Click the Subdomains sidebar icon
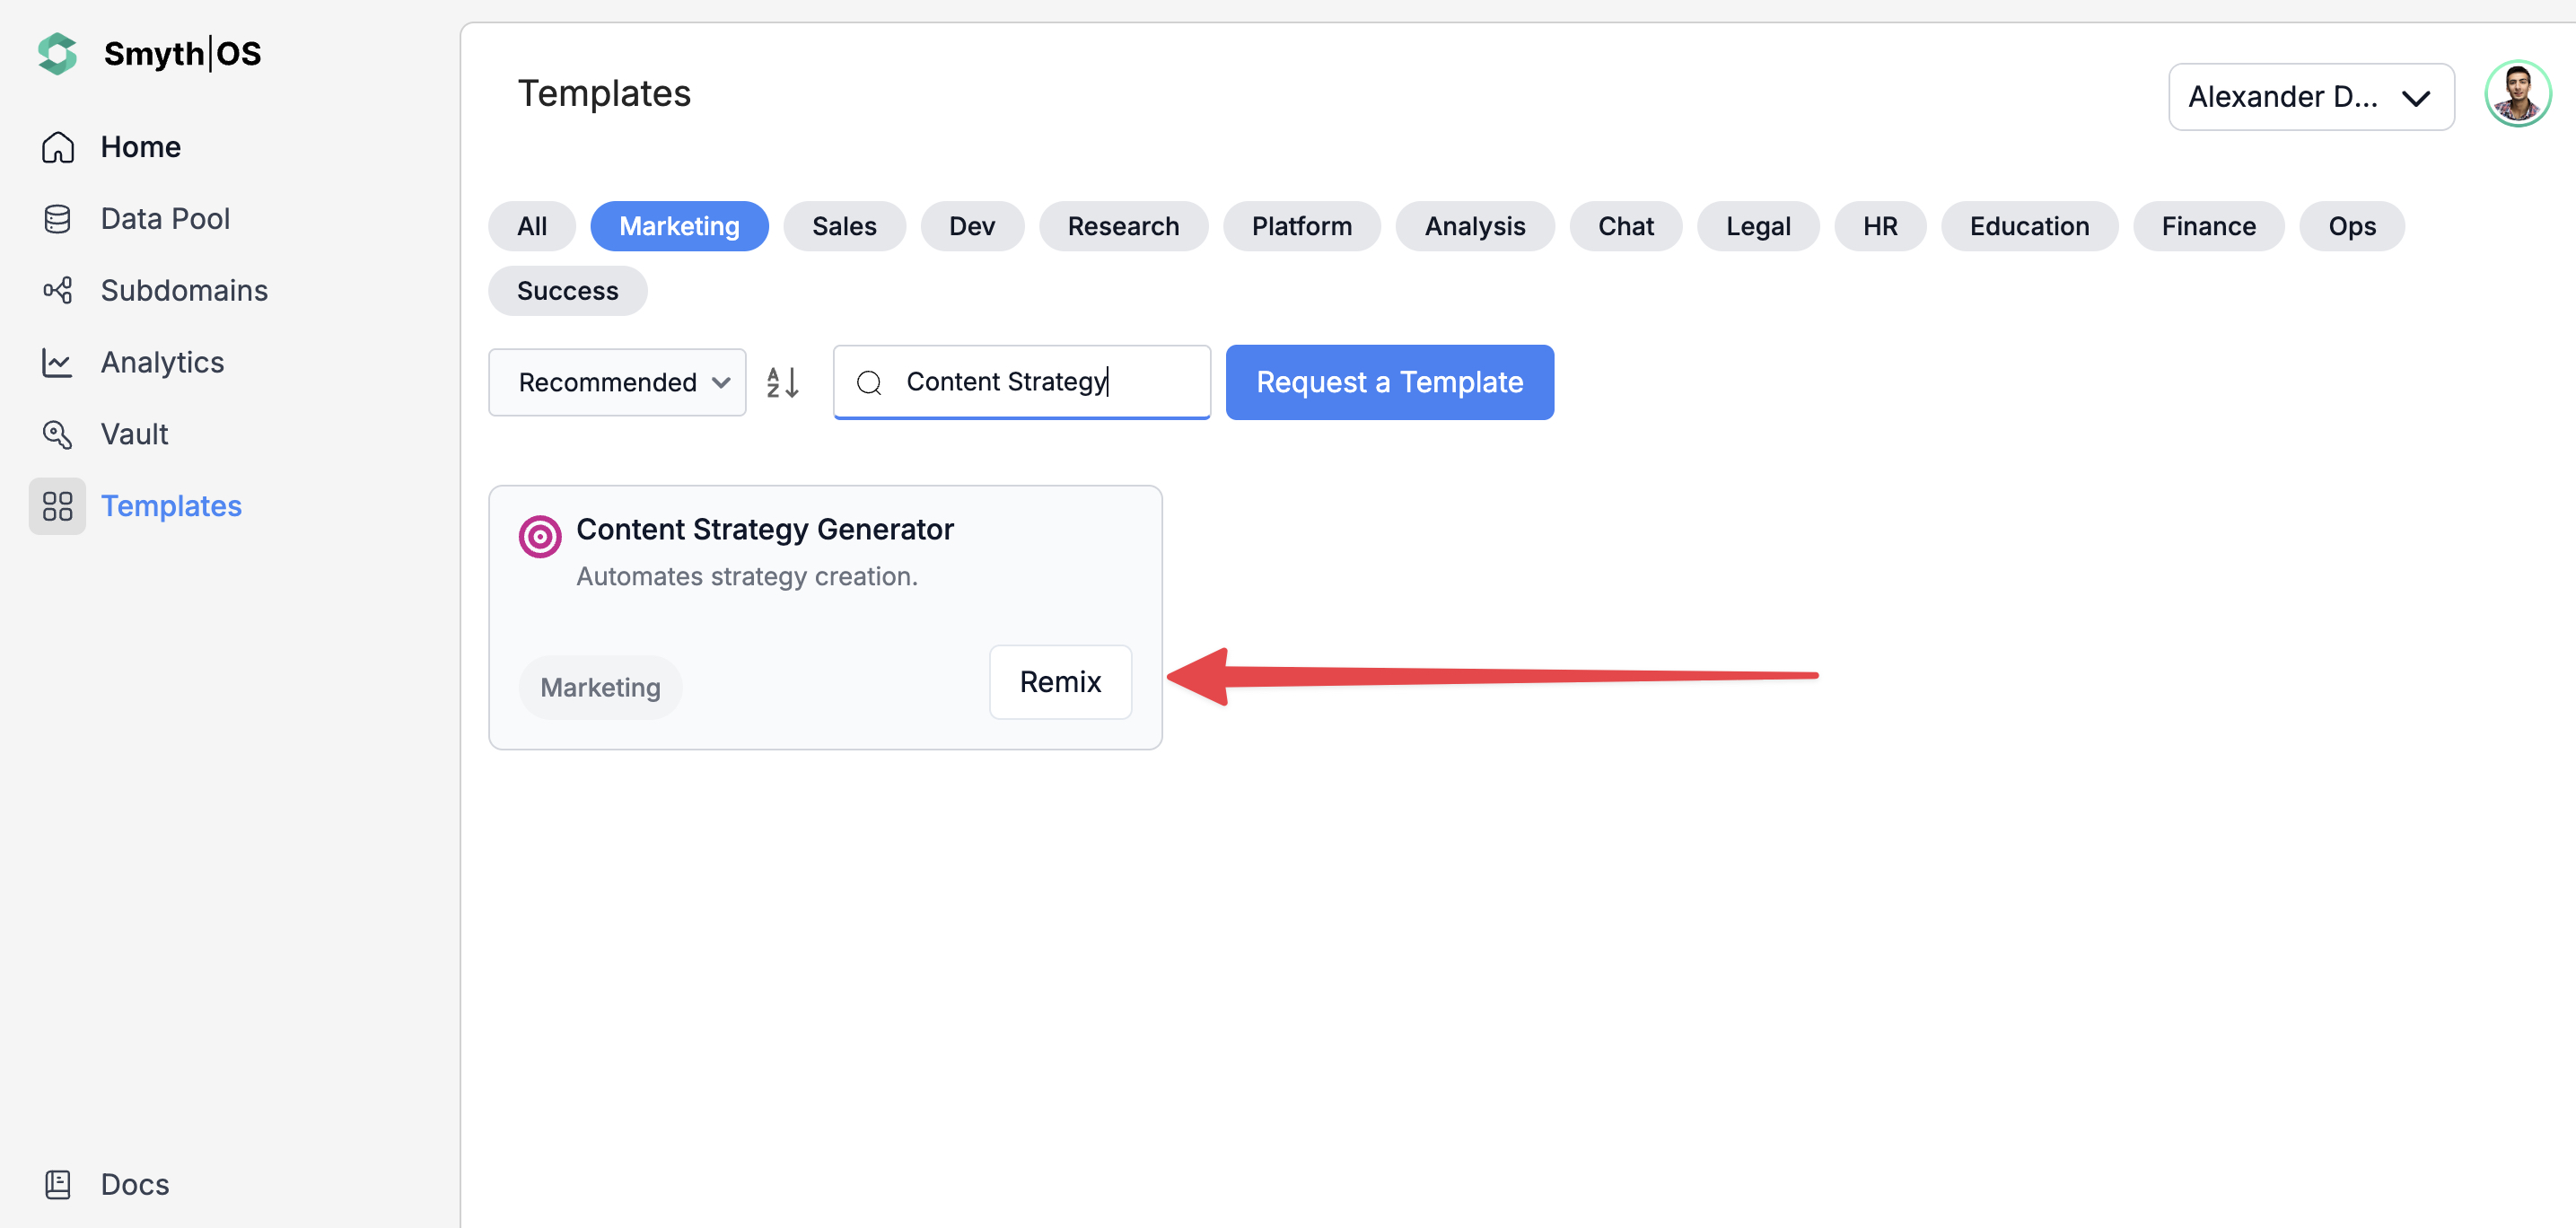Screen dimensions: 2576x1228 (57, 291)
